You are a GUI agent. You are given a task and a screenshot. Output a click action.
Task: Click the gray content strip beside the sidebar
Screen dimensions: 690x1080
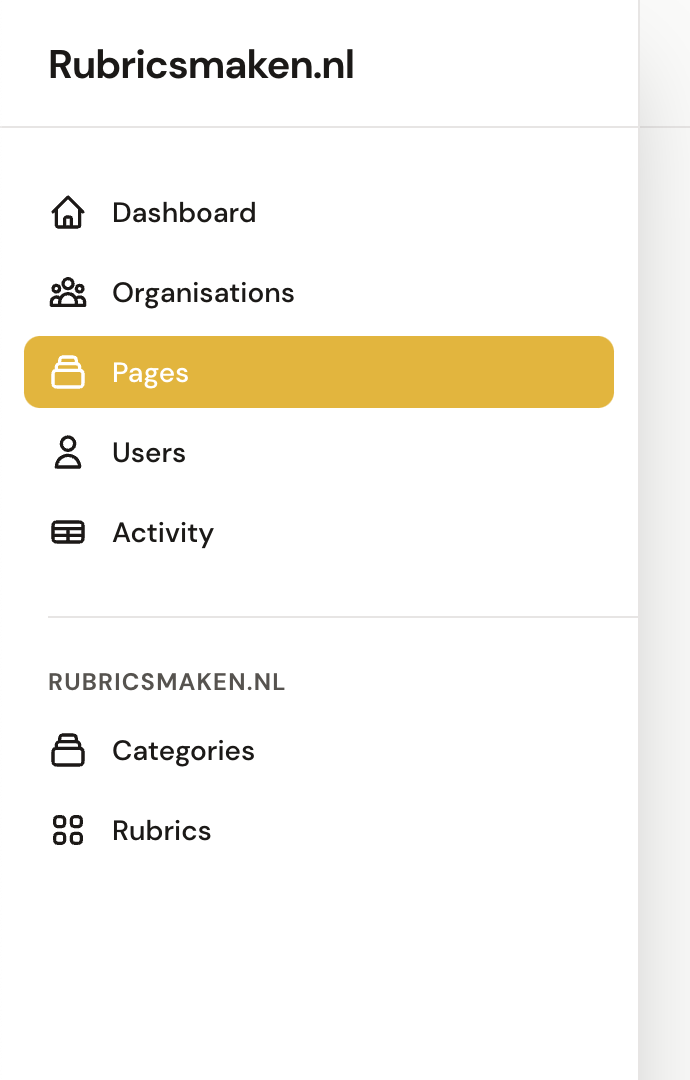point(664,599)
